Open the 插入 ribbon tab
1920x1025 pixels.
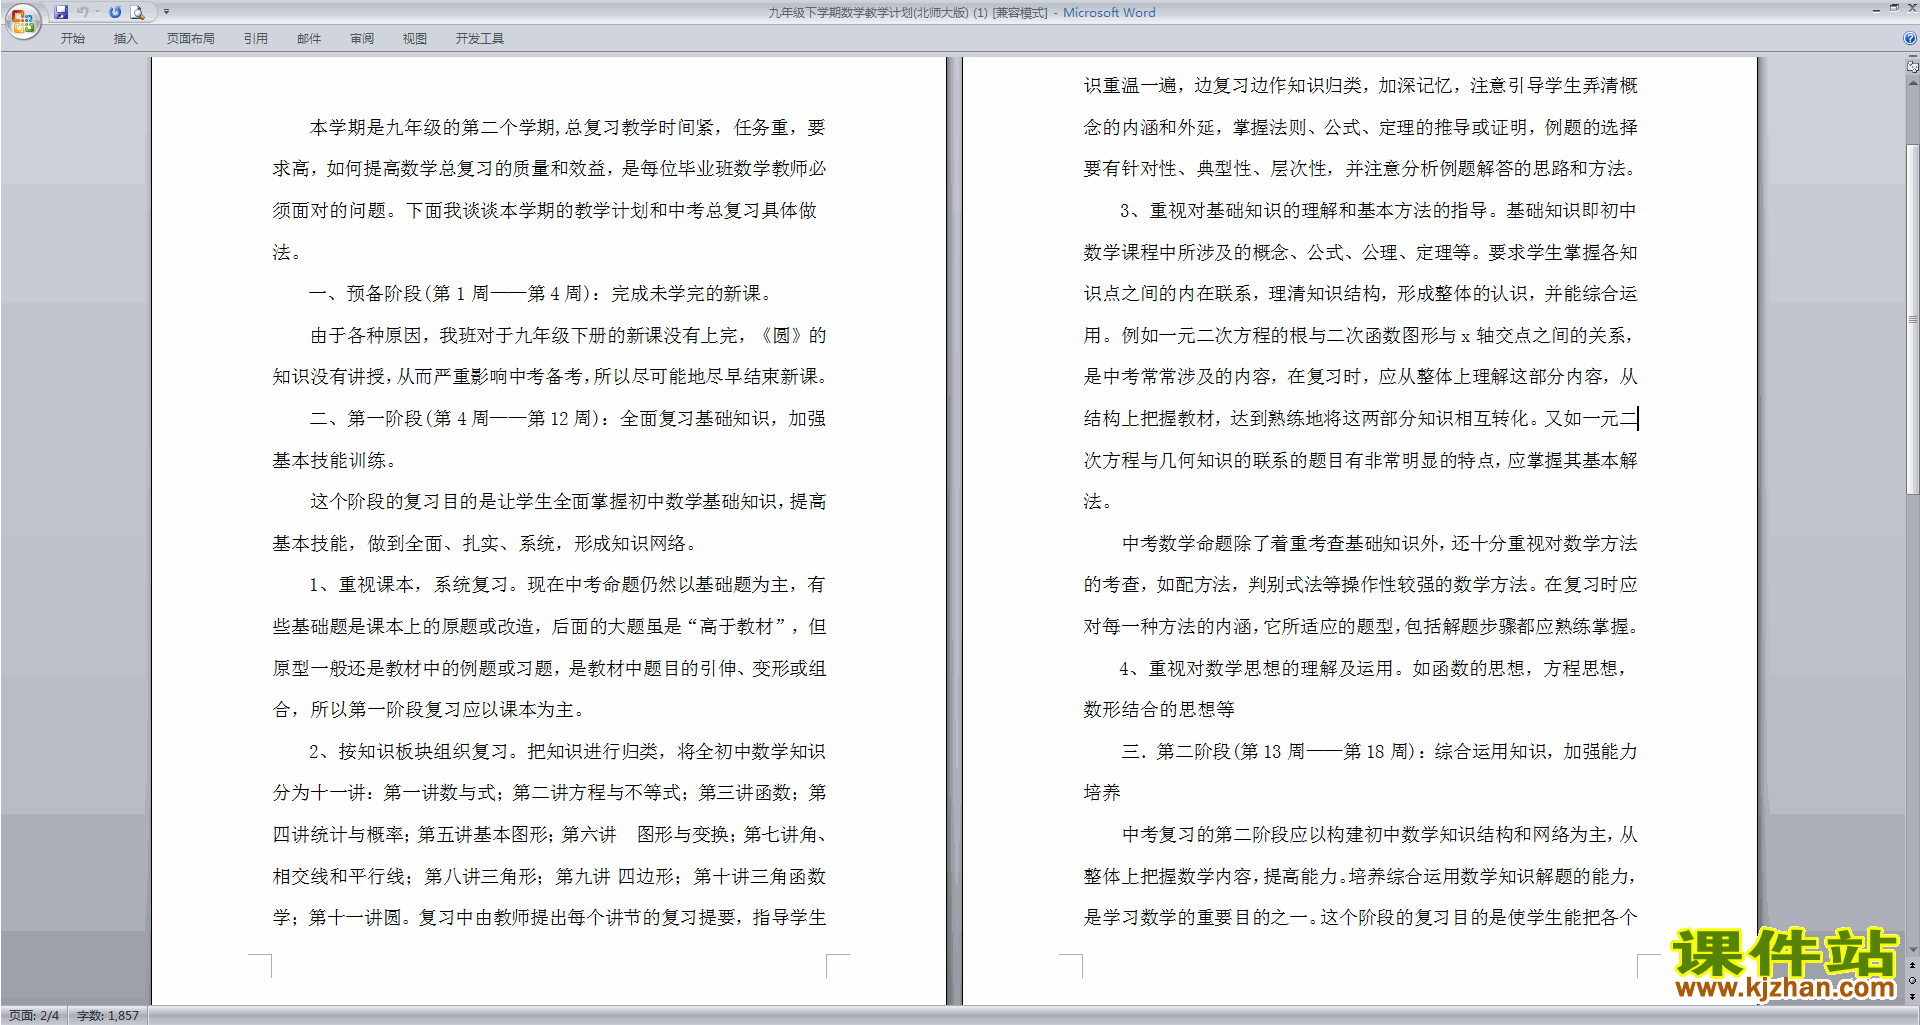click(125, 38)
